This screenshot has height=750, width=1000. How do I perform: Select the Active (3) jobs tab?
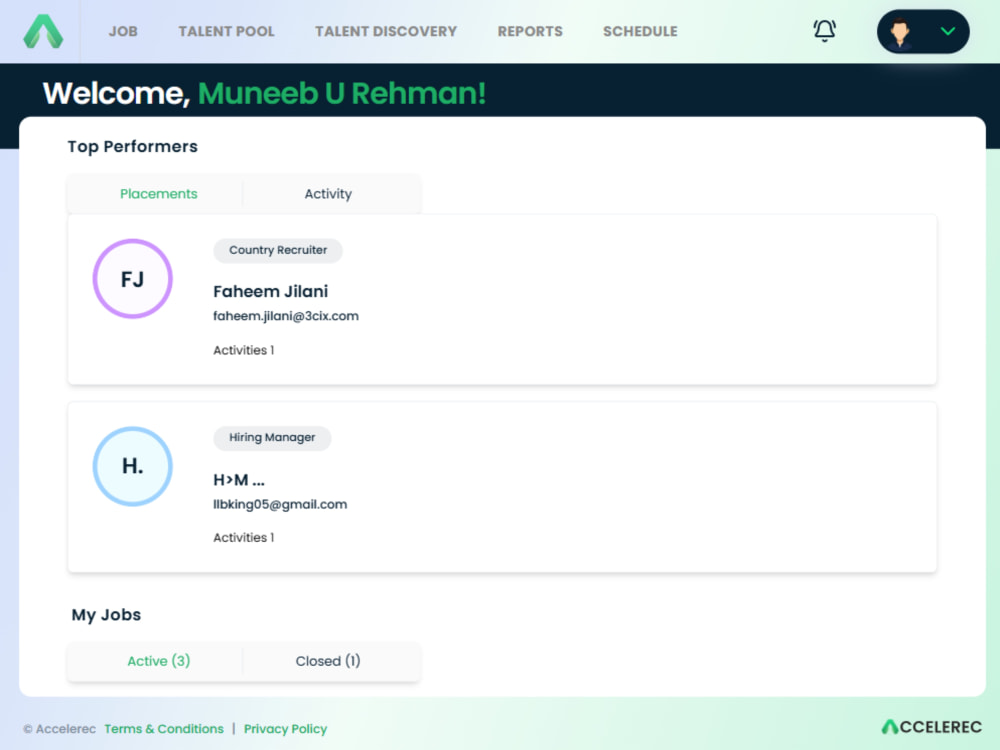(159, 661)
